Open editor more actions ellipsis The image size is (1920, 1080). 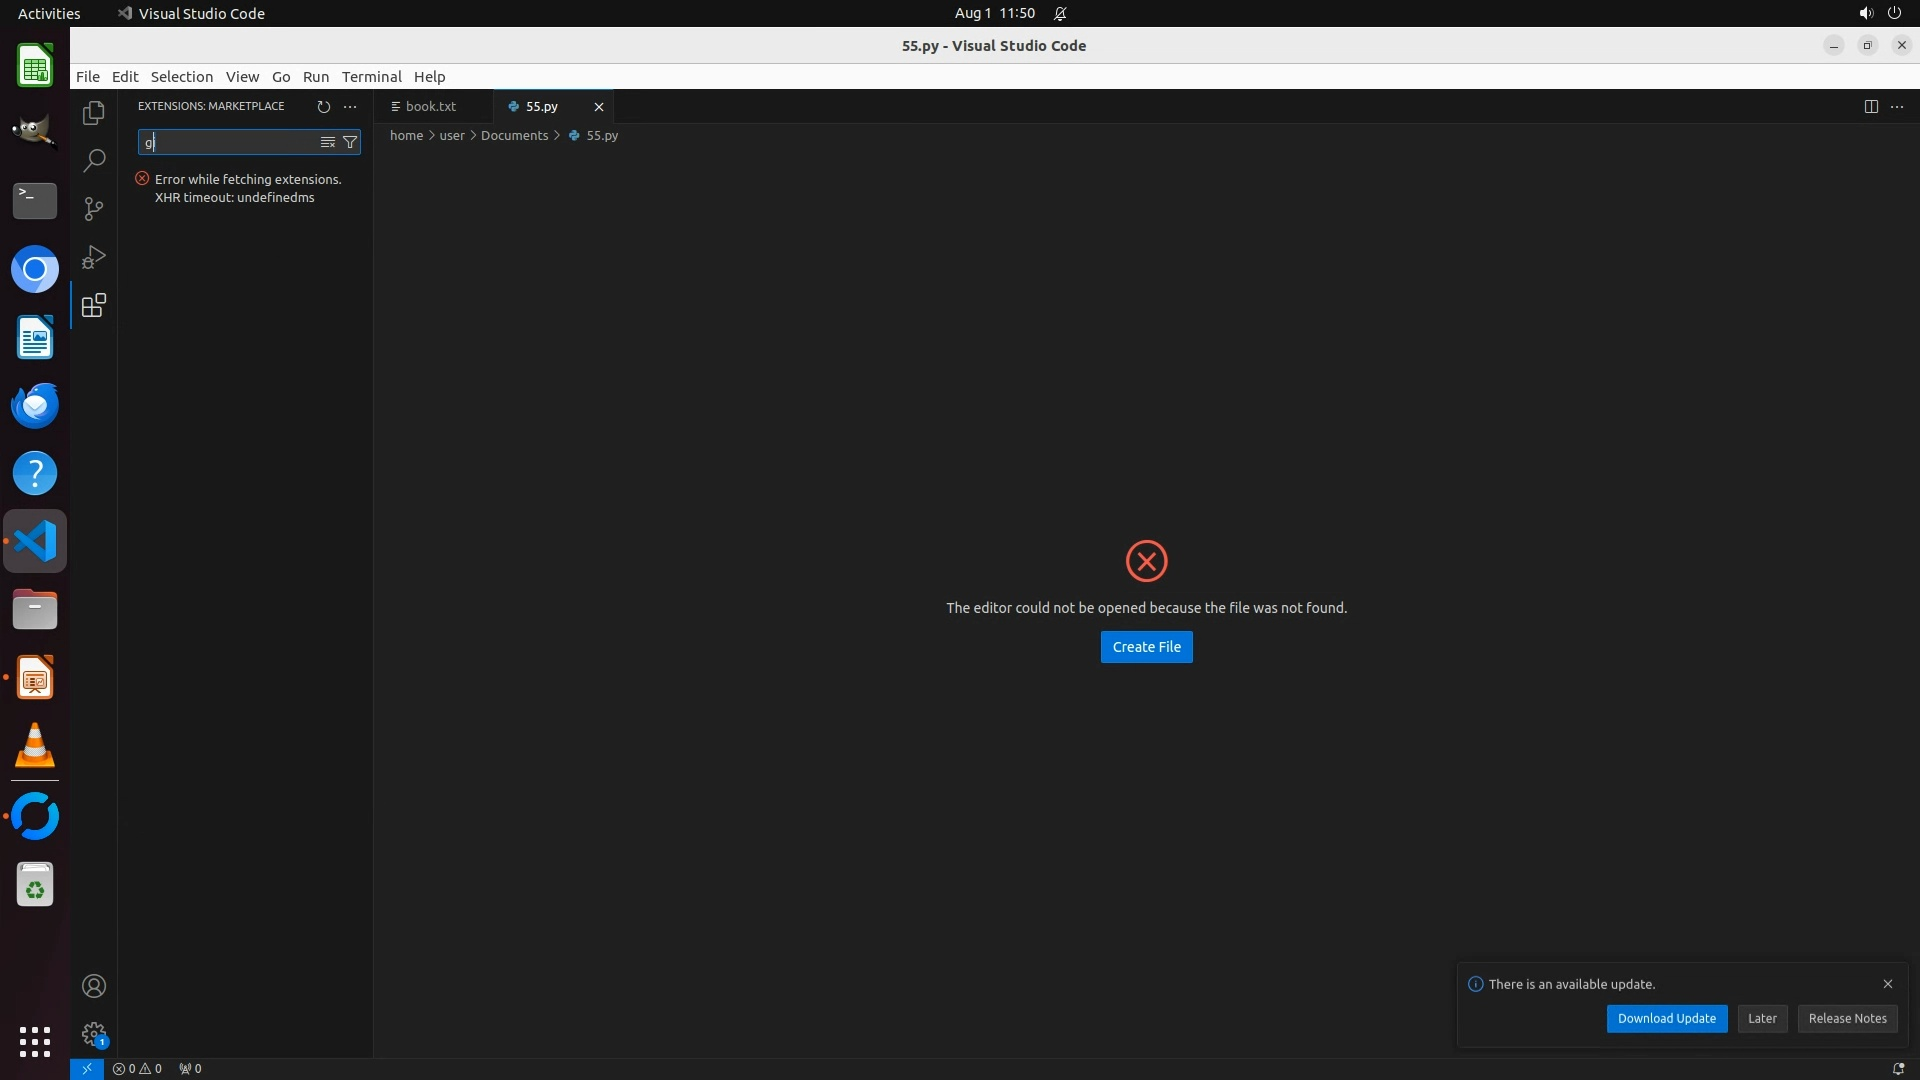pyautogui.click(x=1897, y=106)
